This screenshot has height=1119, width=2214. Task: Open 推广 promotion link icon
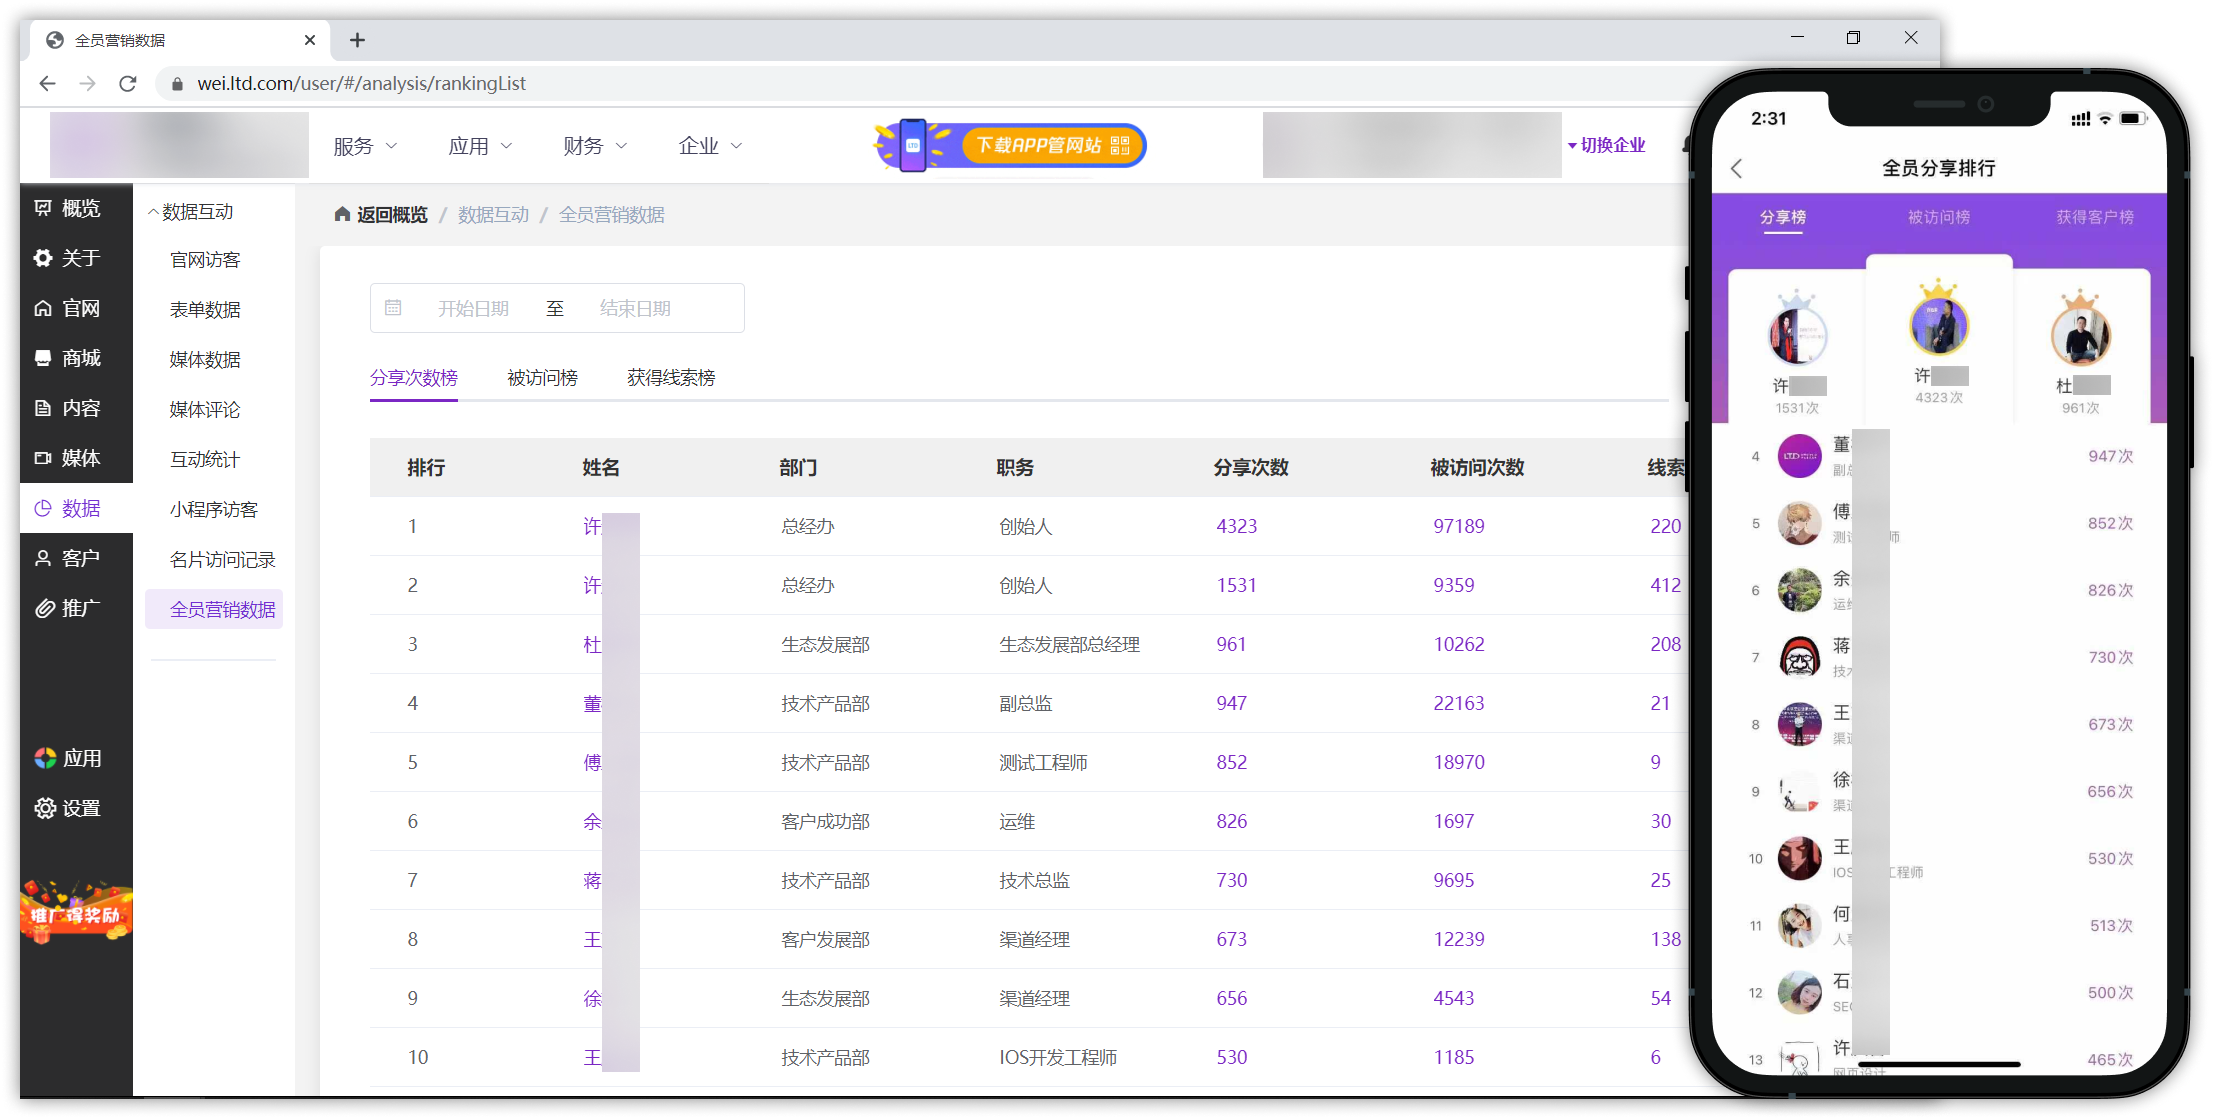click(x=44, y=608)
